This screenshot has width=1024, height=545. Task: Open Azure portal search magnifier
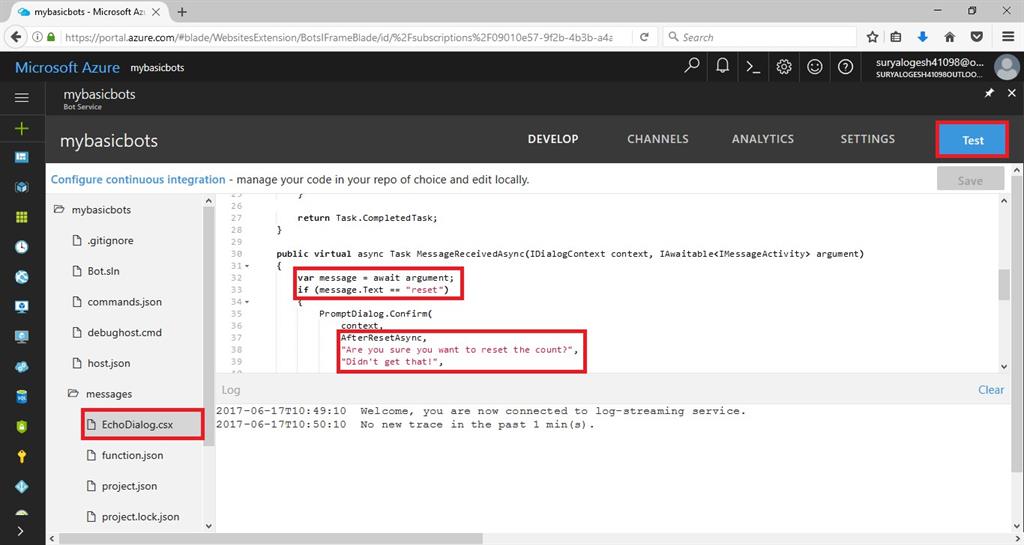pos(692,67)
